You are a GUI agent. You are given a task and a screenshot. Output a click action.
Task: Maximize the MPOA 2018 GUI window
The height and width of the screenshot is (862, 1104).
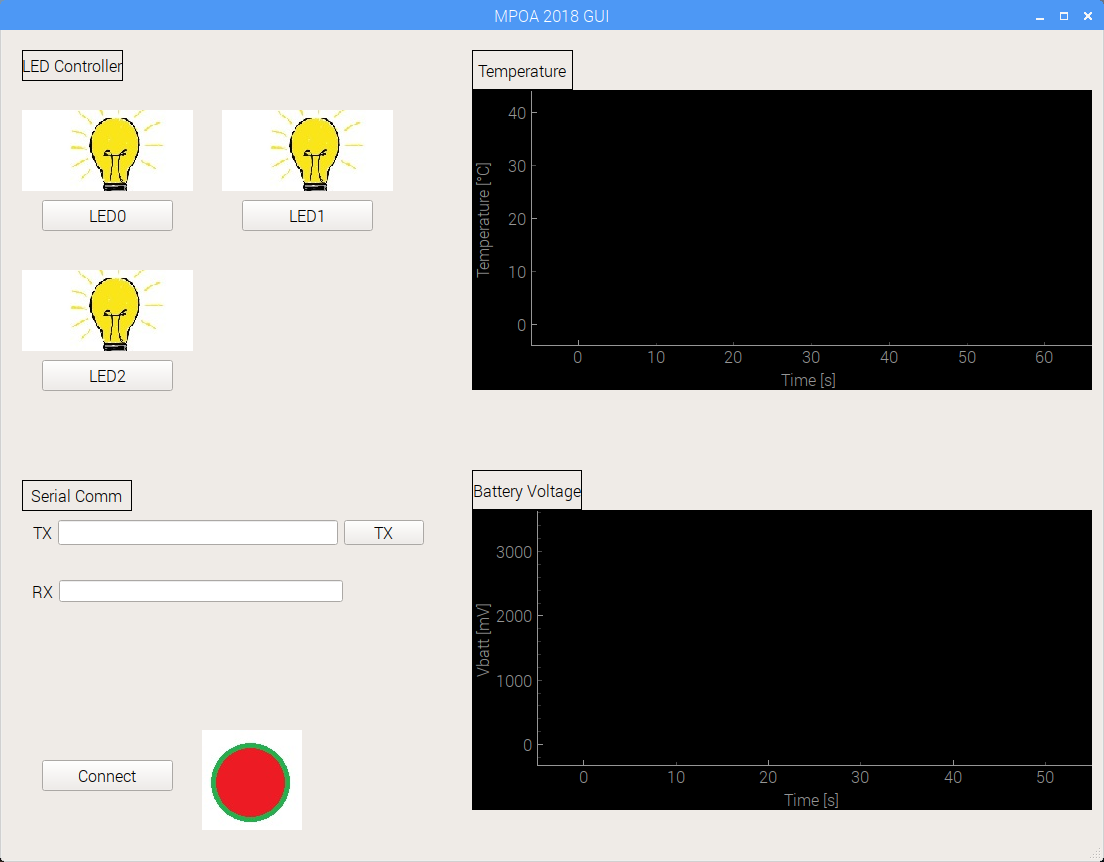click(x=1064, y=16)
